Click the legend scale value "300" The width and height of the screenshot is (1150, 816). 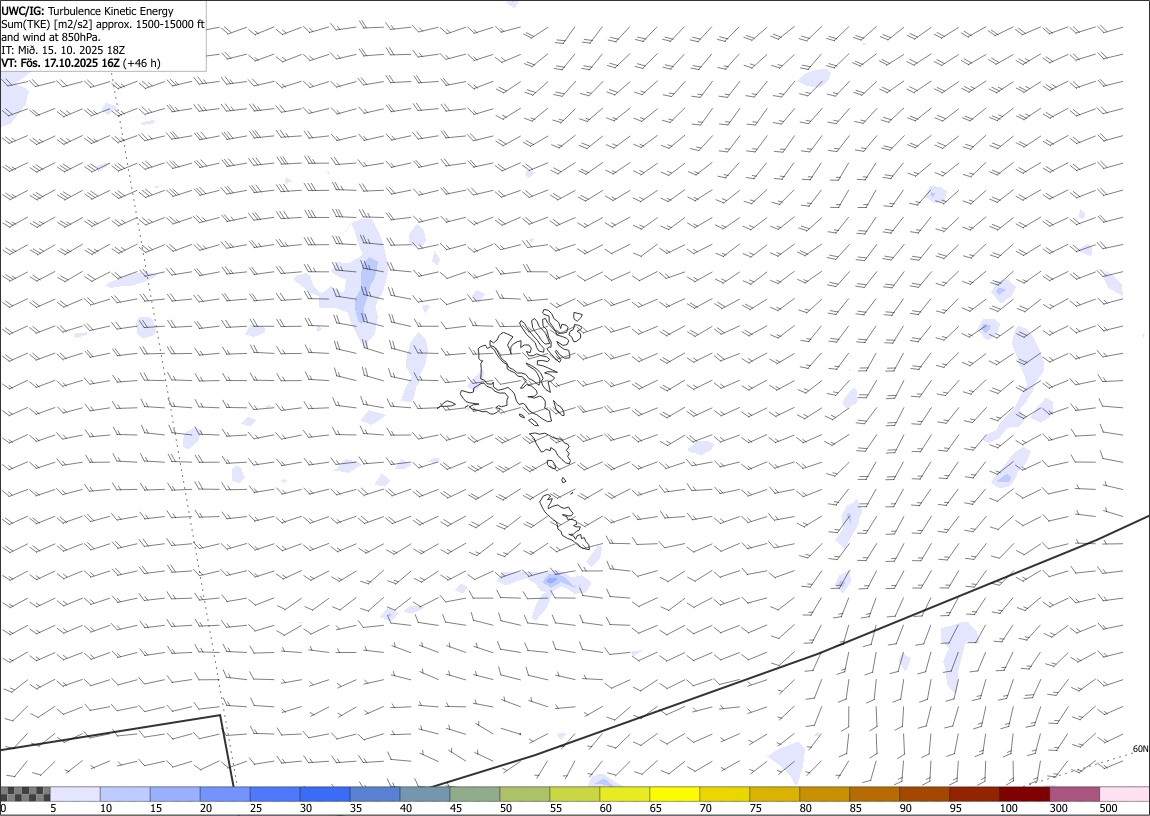pos(1058,808)
